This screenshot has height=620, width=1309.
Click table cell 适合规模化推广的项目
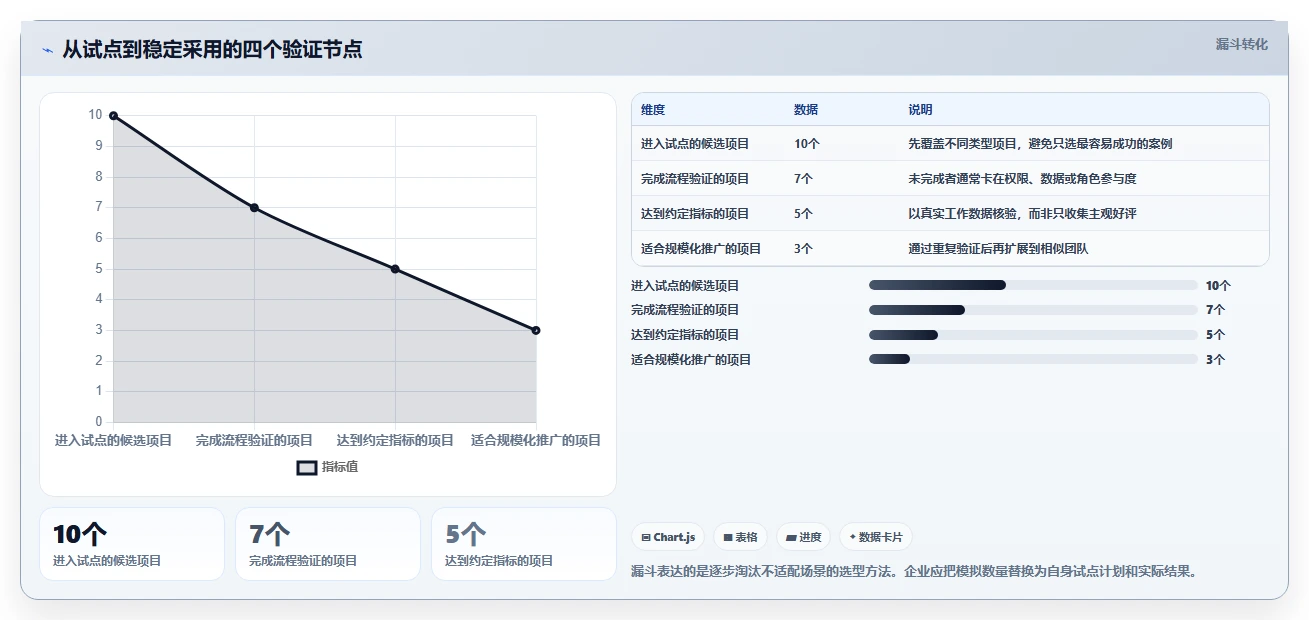[701, 249]
